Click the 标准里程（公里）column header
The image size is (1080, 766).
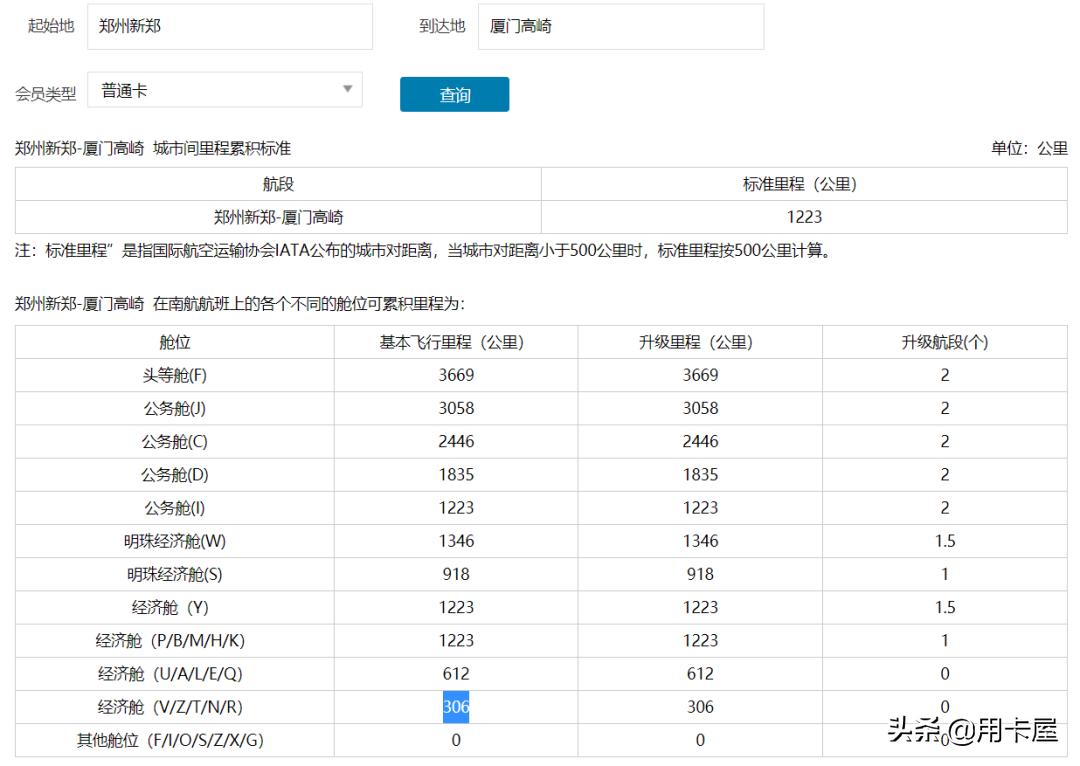tap(805, 184)
